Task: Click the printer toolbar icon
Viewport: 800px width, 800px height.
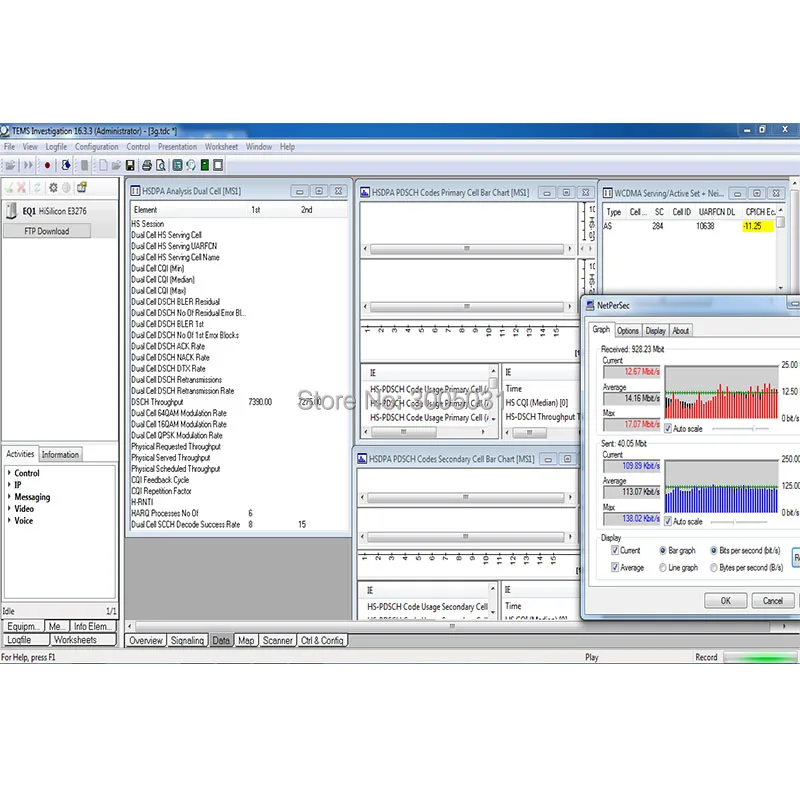Action: point(147,165)
